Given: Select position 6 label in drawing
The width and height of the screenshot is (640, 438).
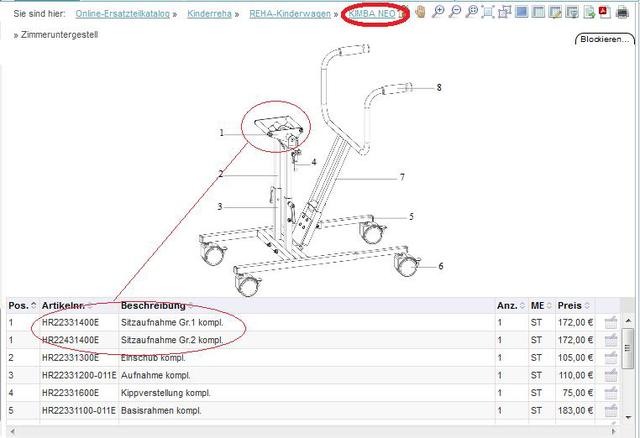Looking at the screenshot, I should [x=441, y=266].
